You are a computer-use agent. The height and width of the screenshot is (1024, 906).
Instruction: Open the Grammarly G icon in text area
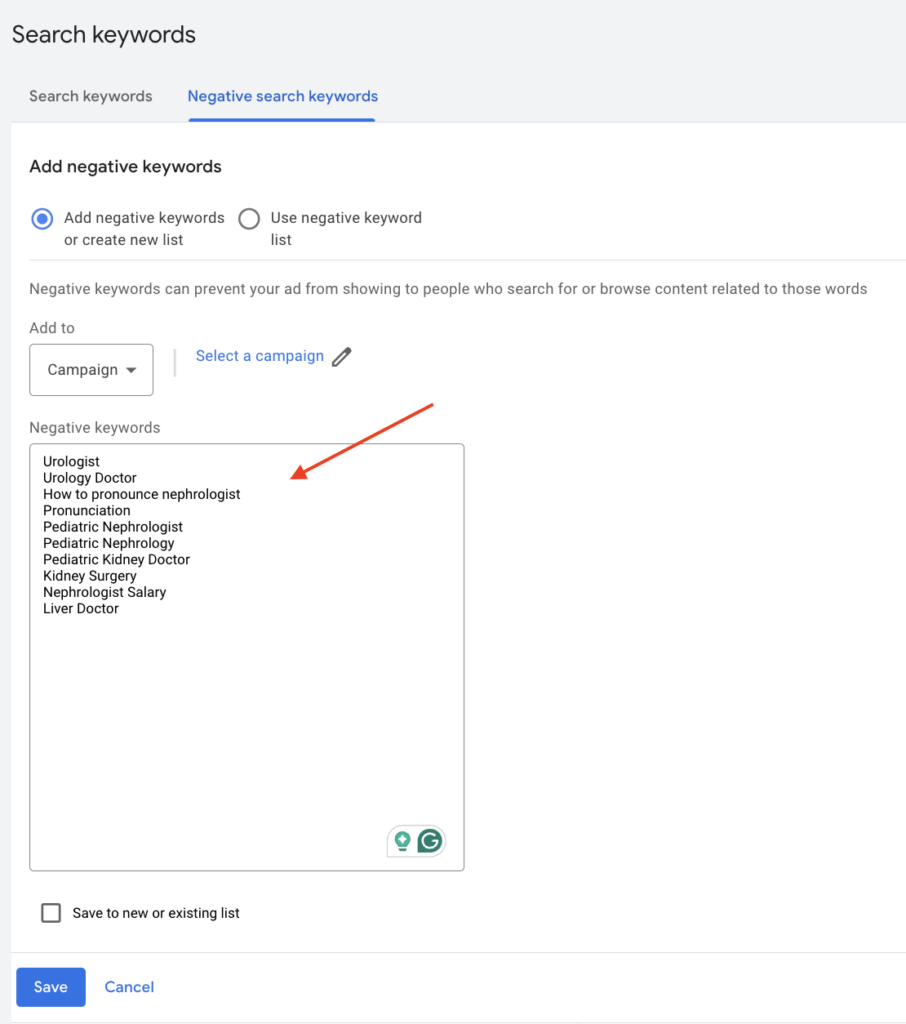click(430, 842)
